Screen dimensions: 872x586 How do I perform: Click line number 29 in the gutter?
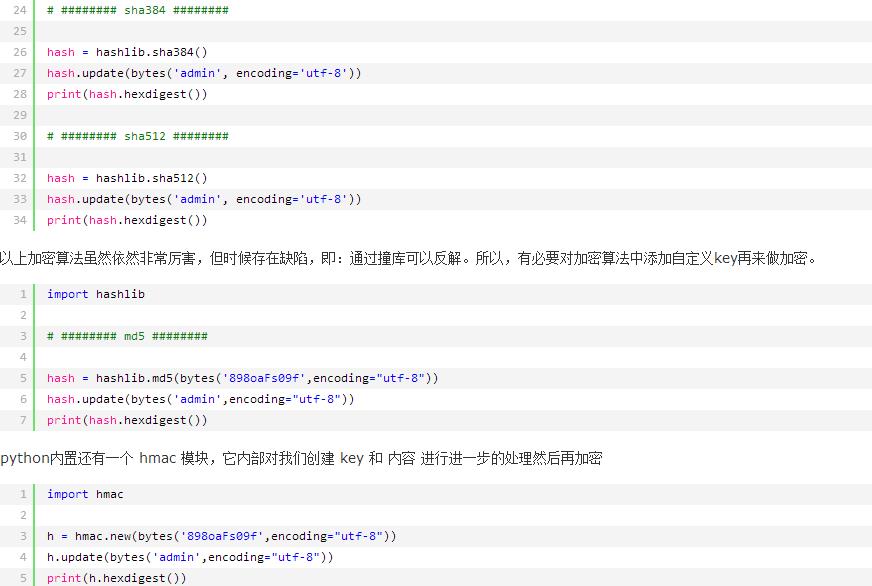[x=19, y=115]
